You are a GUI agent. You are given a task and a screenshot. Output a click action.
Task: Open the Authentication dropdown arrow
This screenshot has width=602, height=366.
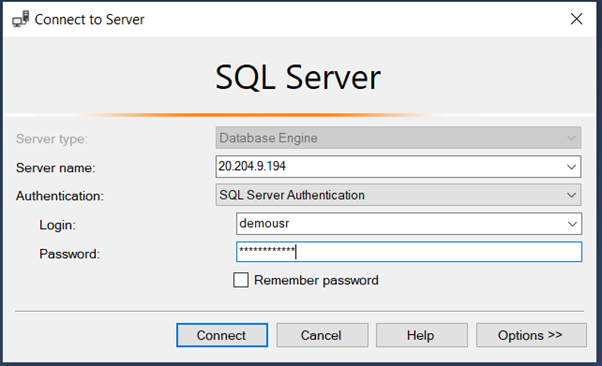pyautogui.click(x=571, y=195)
